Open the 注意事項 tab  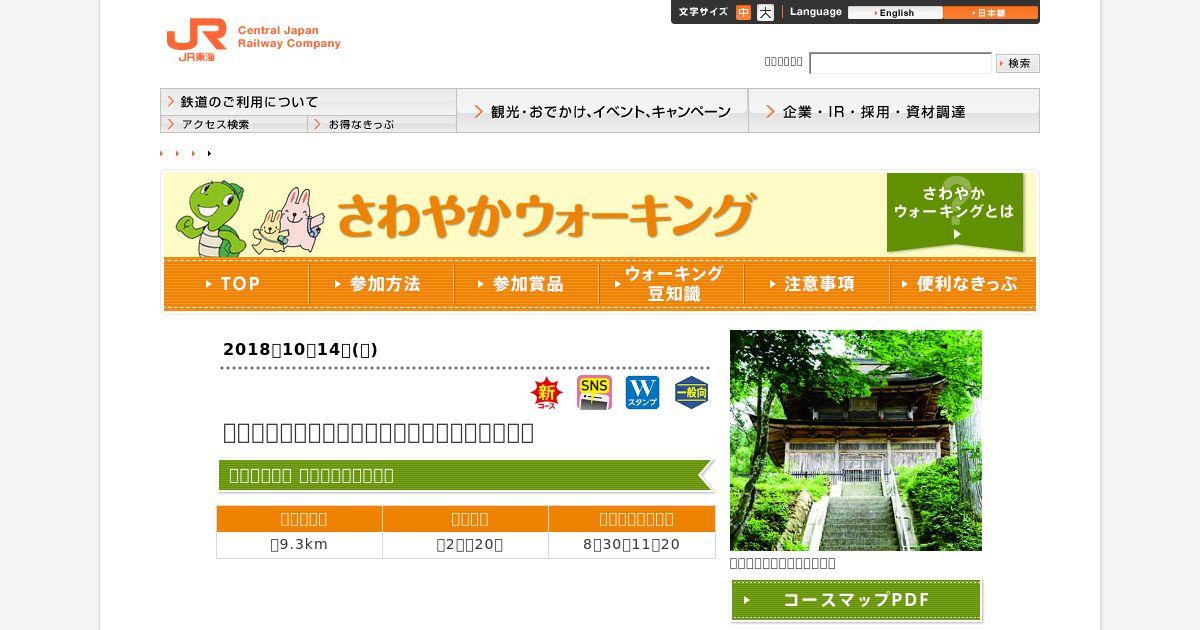816,284
